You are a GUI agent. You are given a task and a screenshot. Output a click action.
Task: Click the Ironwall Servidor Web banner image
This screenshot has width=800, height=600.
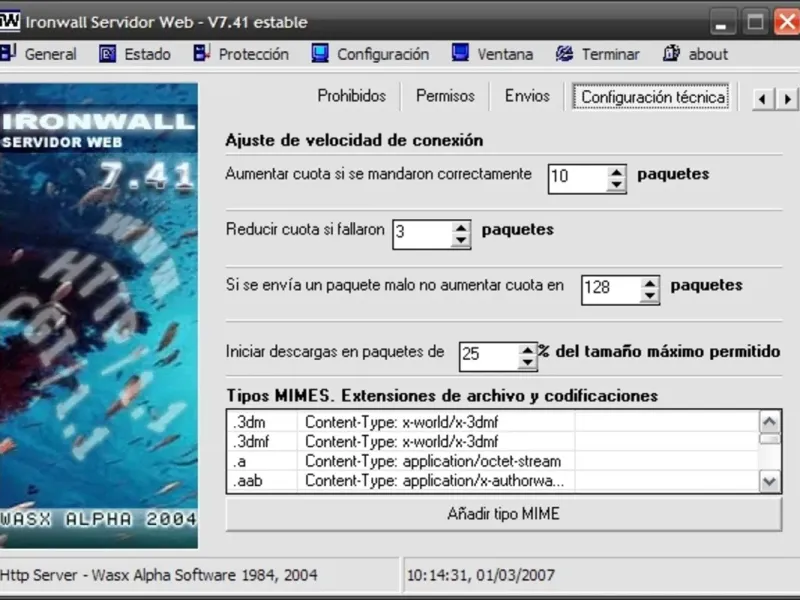point(98,316)
